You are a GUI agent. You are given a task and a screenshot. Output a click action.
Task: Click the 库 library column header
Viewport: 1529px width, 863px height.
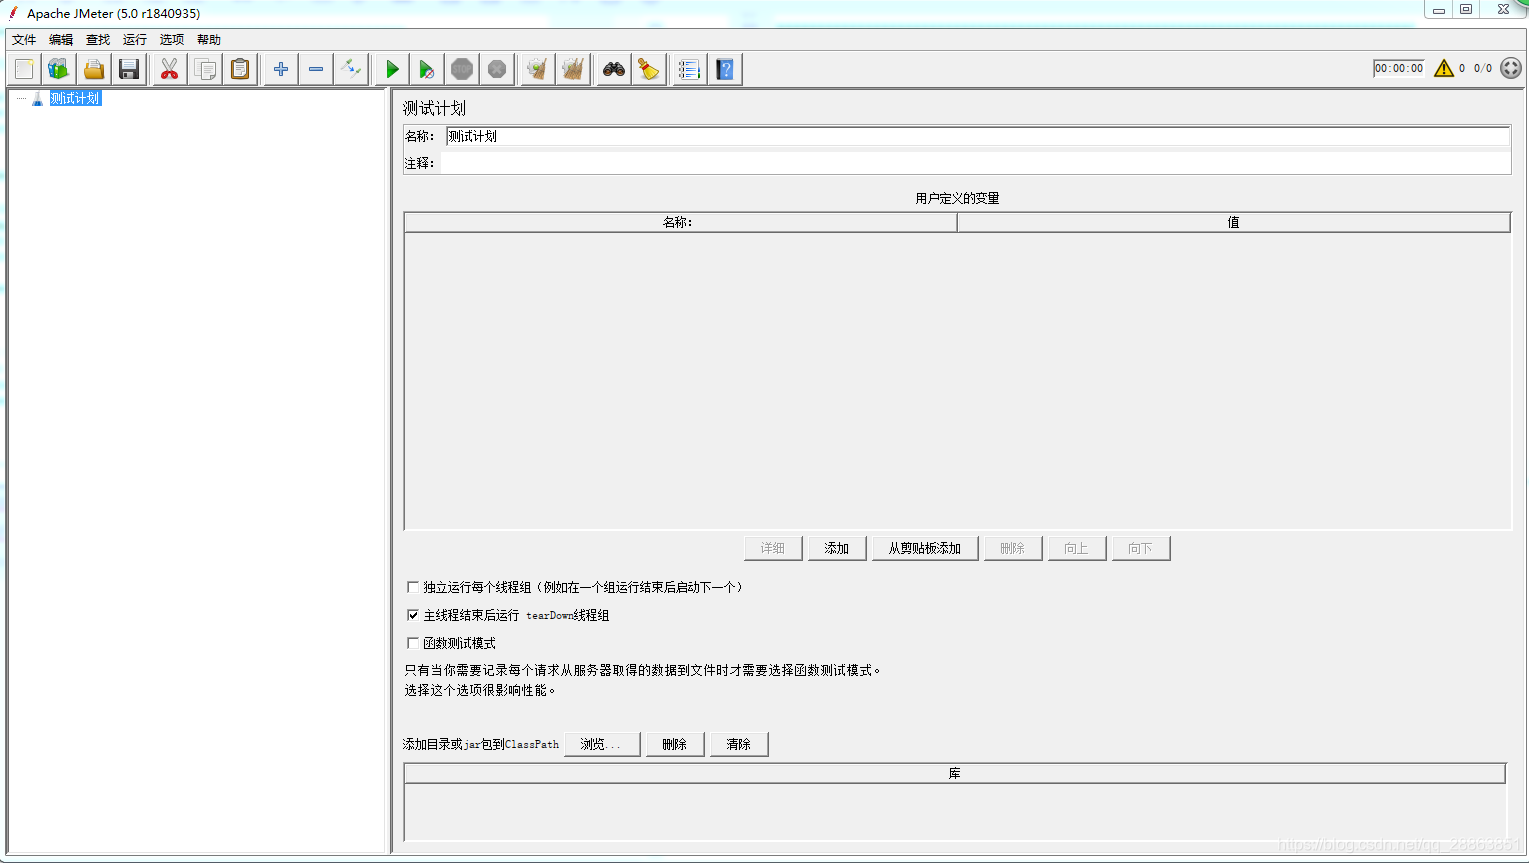[955, 773]
